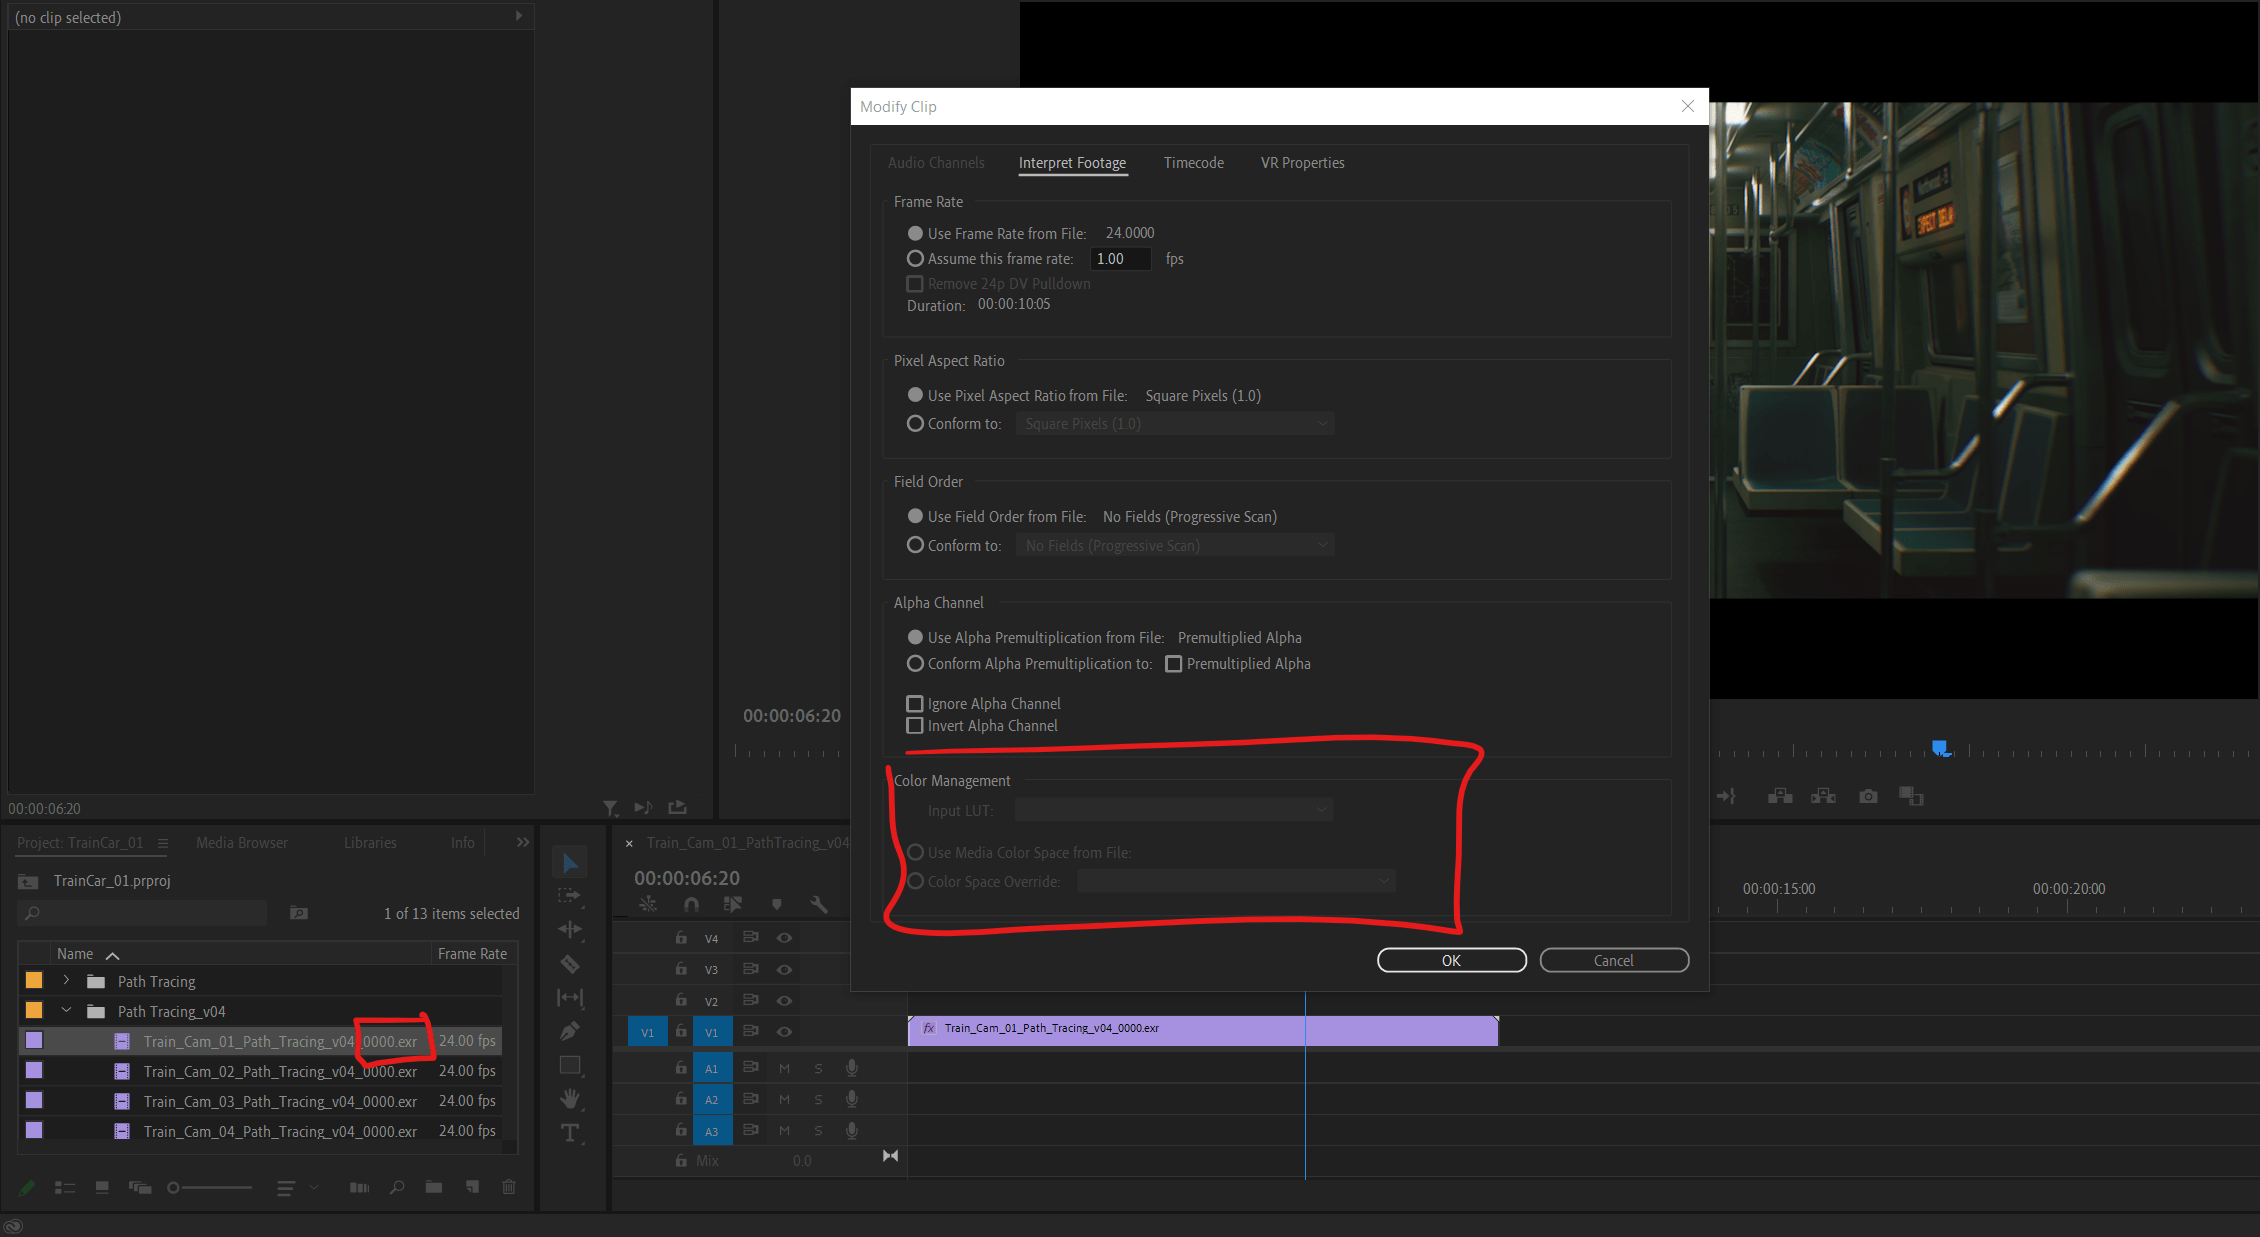Confirm changes with the OK button
Screen dimensions: 2260x1237
pyautogui.click(x=1451, y=960)
